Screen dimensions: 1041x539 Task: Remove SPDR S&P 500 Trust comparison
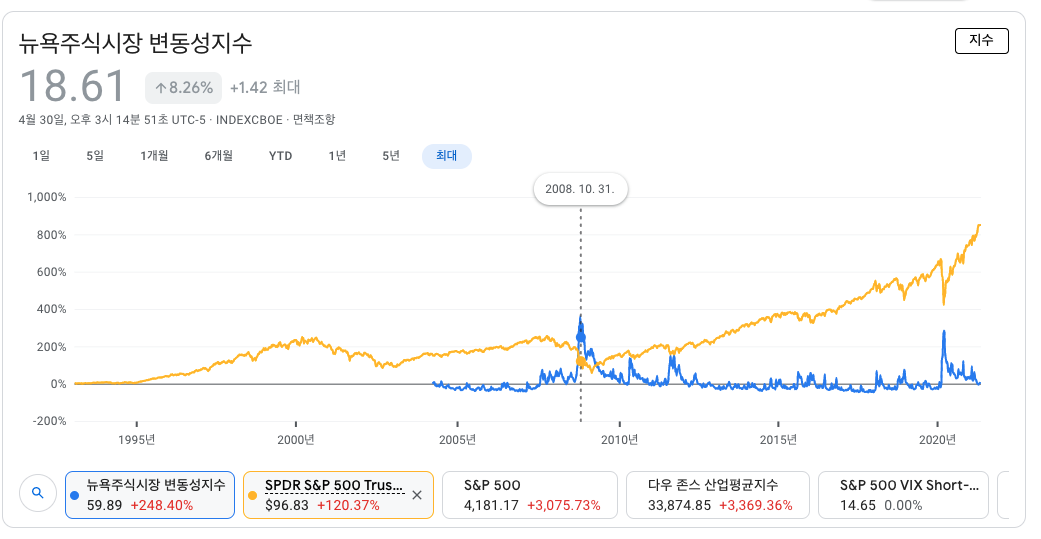[417, 495]
